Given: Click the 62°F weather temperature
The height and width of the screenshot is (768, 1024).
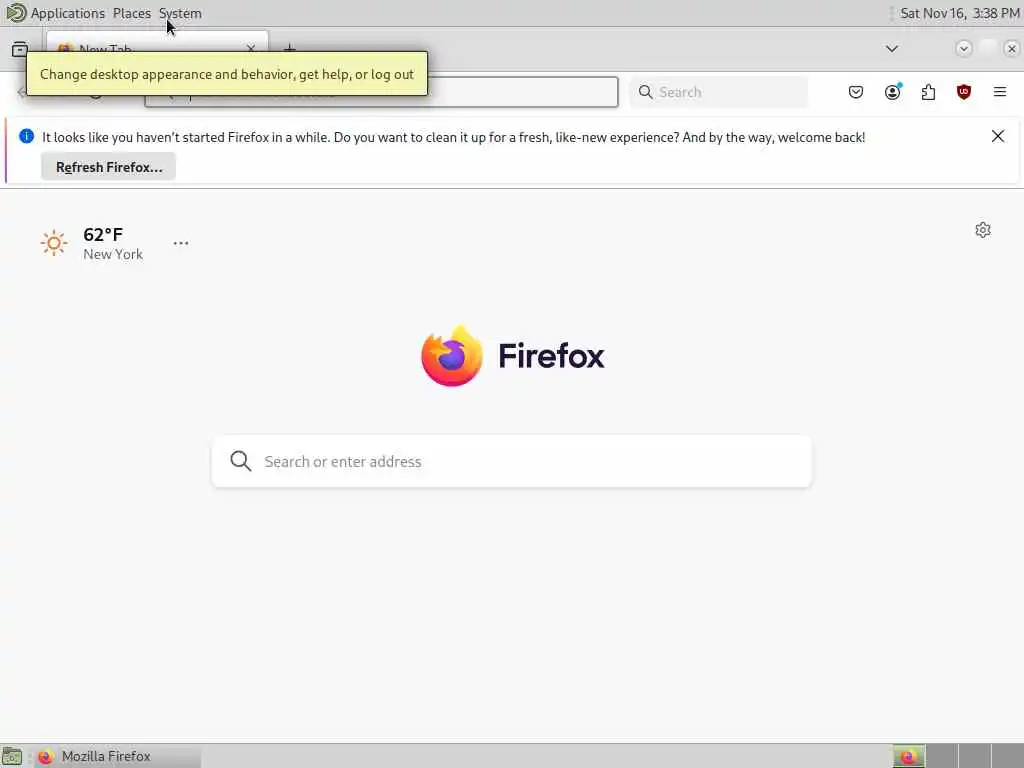Looking at the screenshot, I should pyautogui.click(x=103, y=234).
